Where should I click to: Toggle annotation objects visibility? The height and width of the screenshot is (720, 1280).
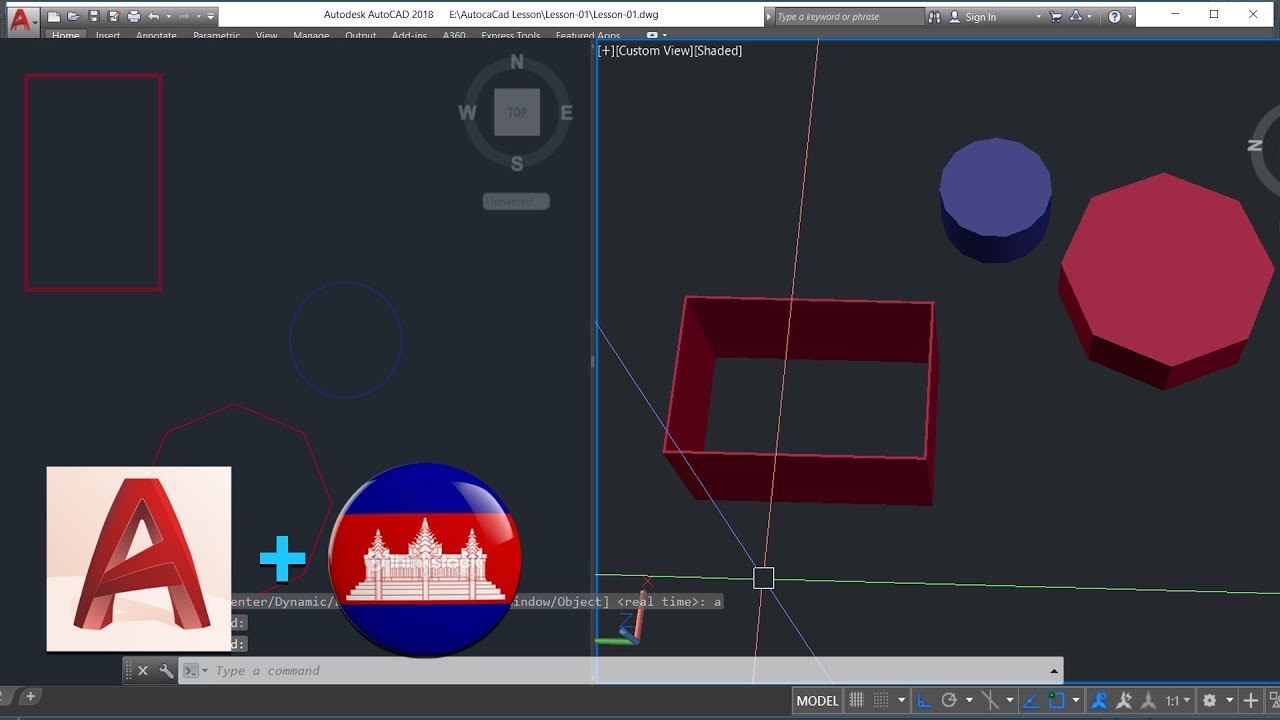point(1100,701)
